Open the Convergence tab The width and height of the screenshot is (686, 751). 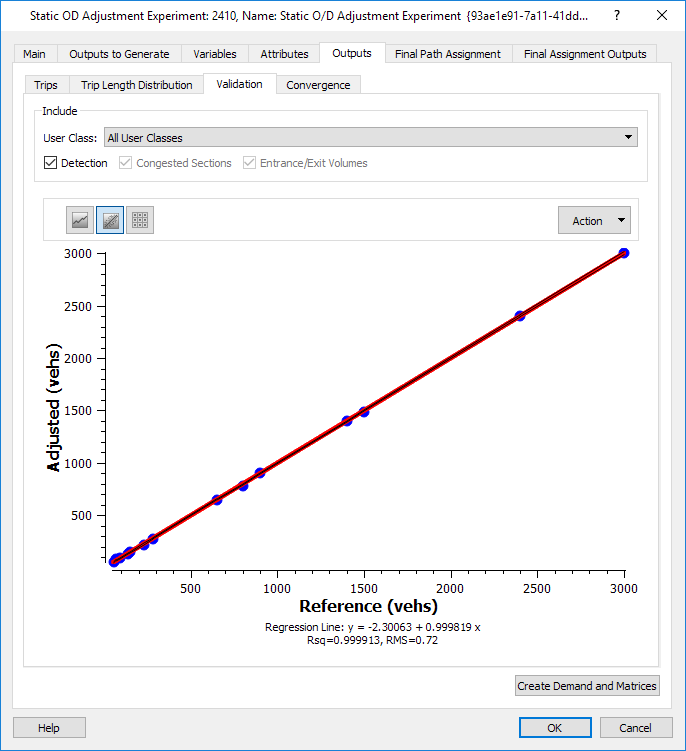318,85
